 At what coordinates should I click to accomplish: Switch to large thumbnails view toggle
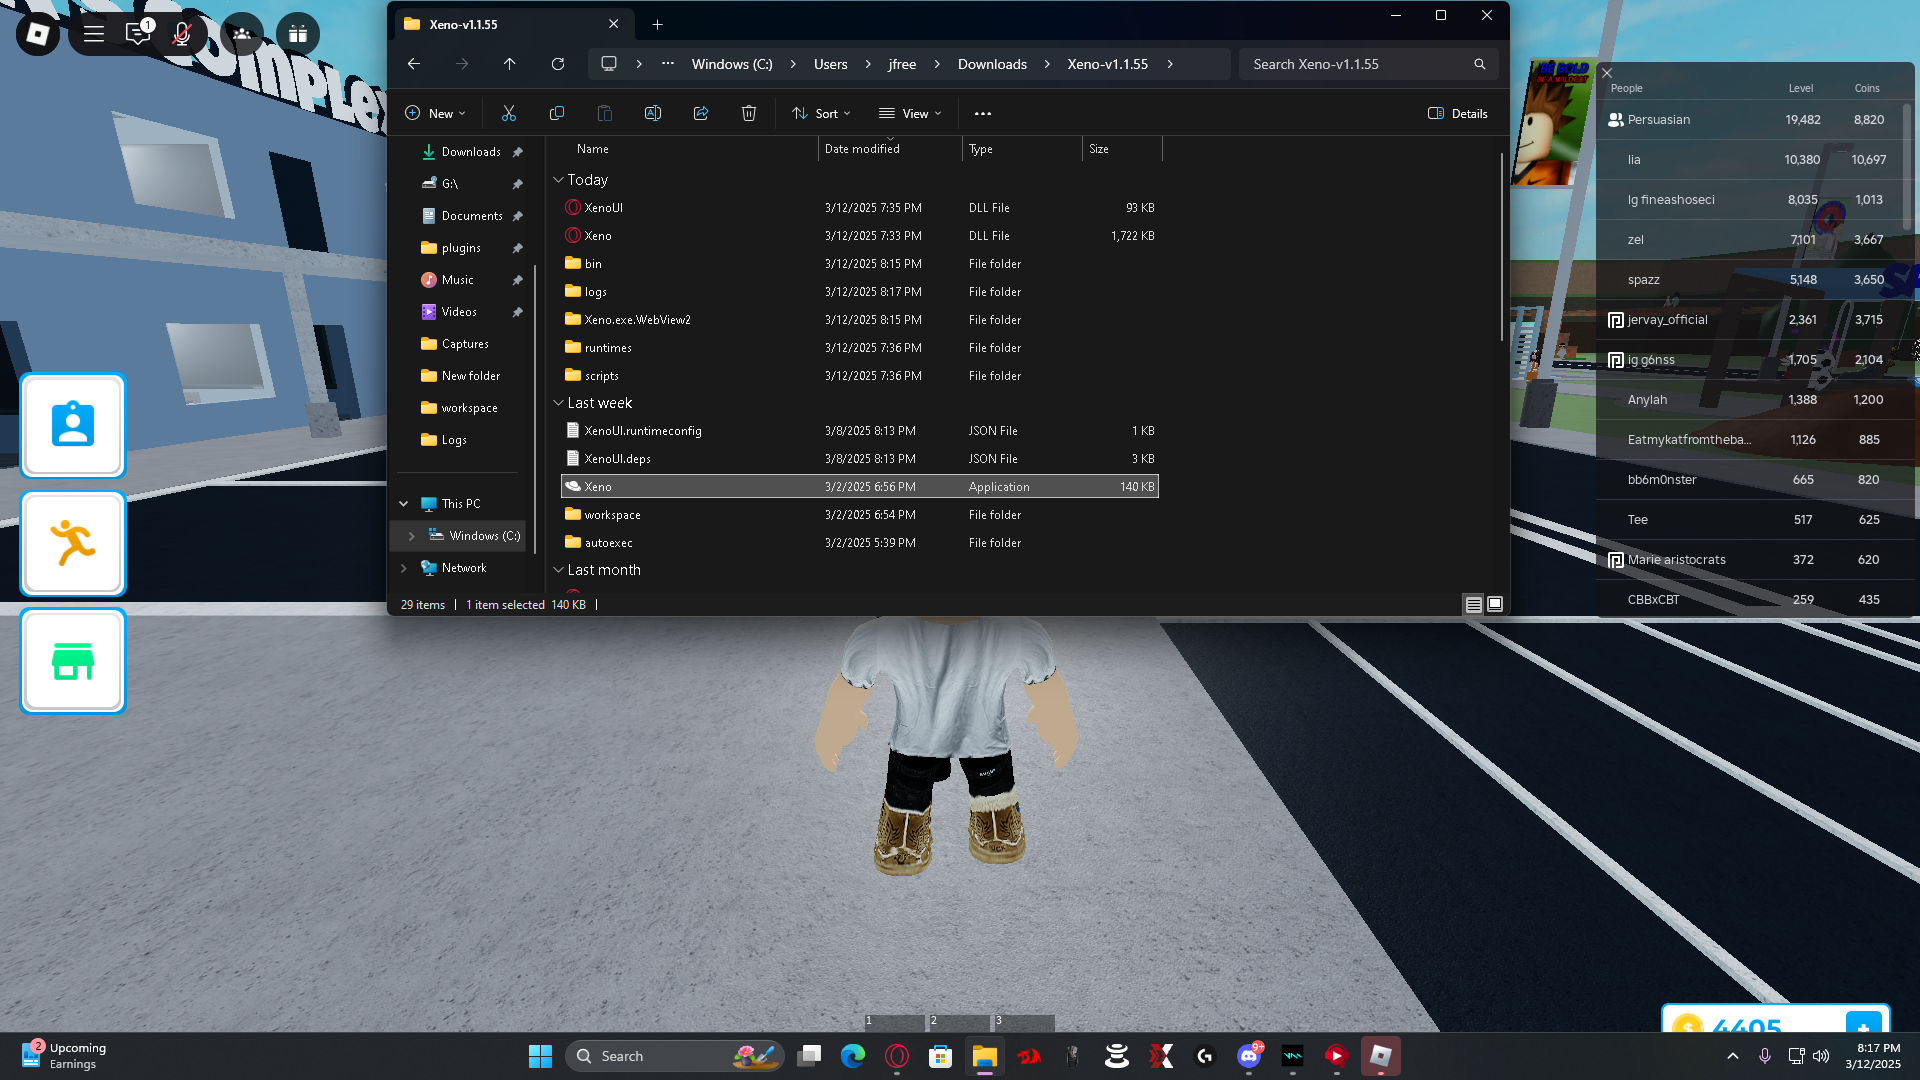(x=1495, y=604)
